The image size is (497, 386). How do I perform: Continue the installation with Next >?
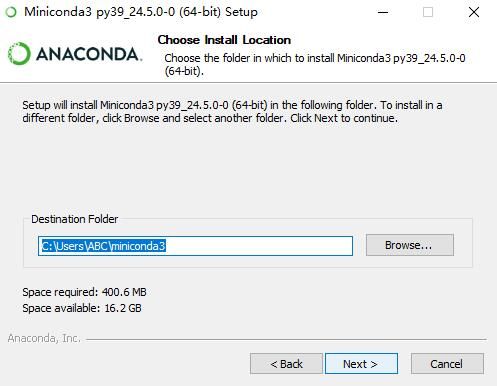(x=361, y=364)
